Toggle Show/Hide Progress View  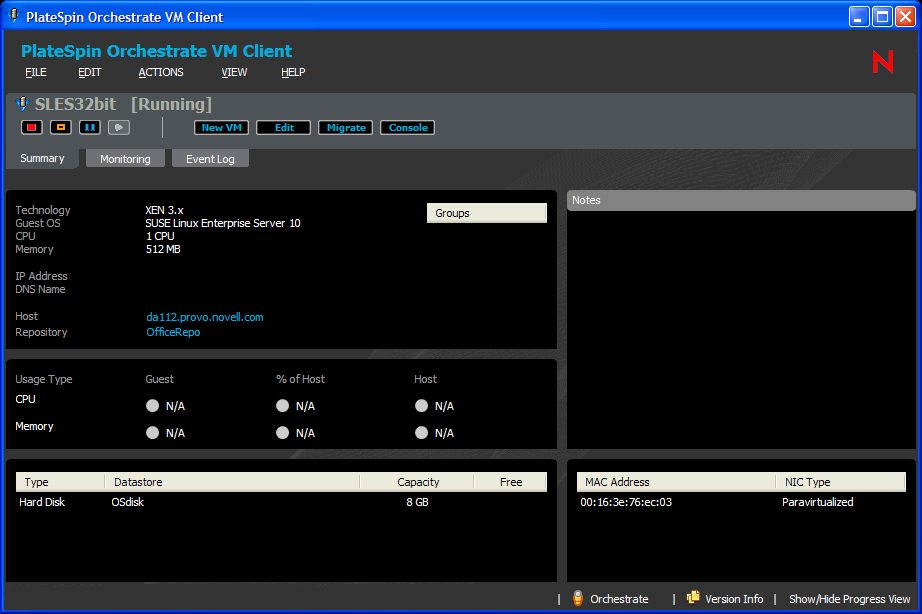tap(850, 599)
